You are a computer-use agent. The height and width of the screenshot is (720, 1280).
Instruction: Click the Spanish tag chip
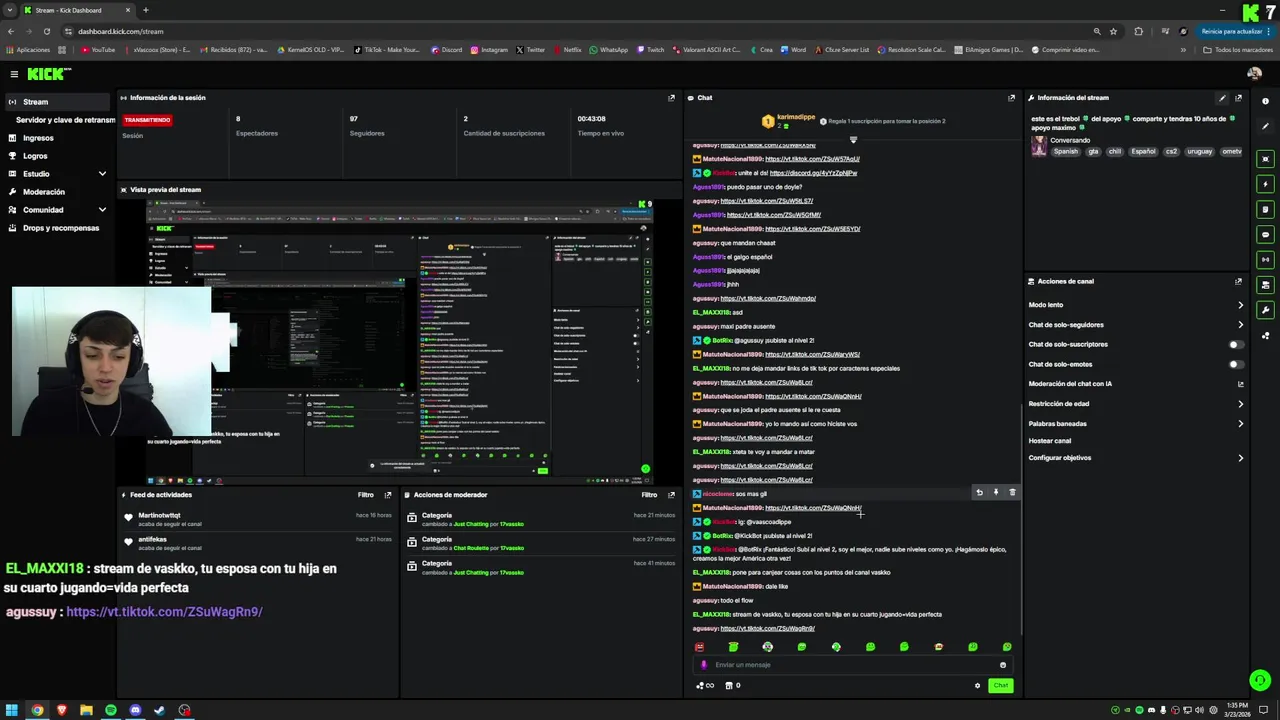[1066, 152]
